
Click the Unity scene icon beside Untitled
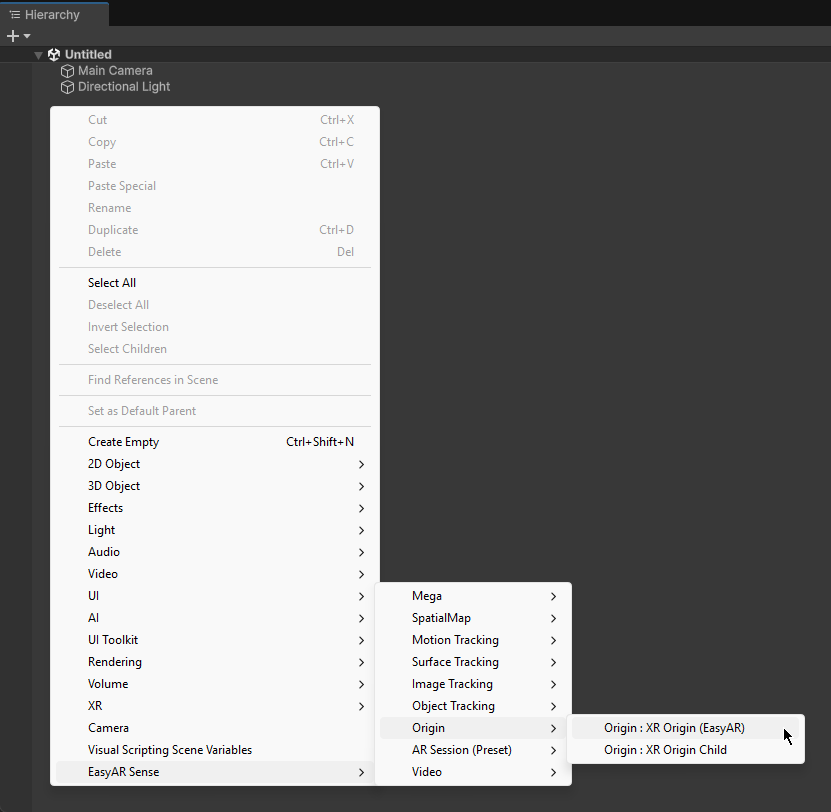pyautogui.click(x=54, y=54)
